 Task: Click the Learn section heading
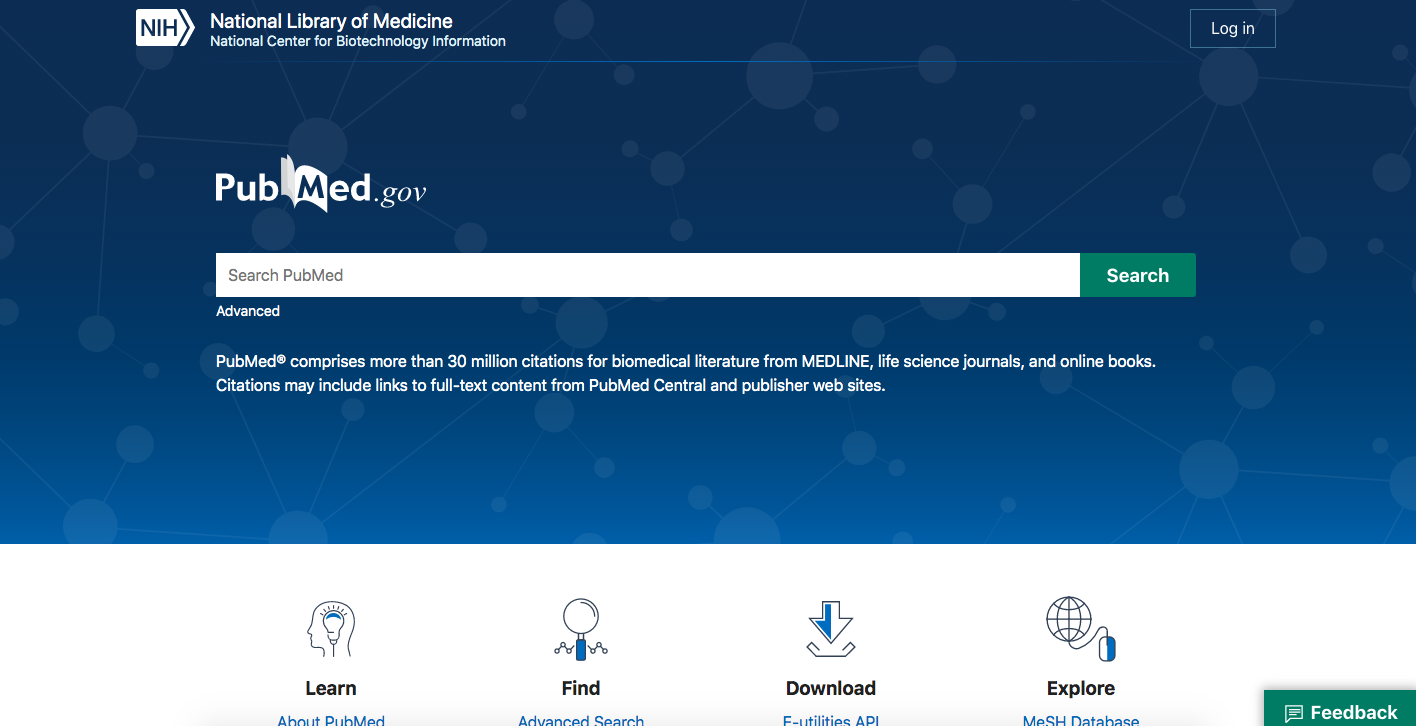331,688
